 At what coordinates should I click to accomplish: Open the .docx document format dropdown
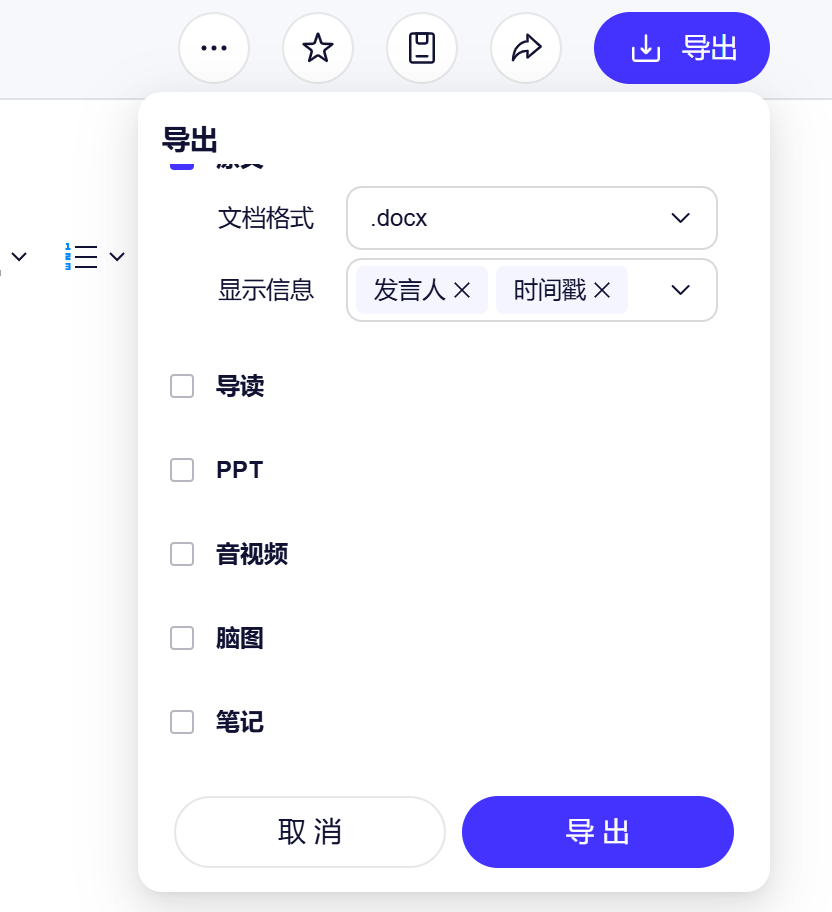(x=531, y=218)
